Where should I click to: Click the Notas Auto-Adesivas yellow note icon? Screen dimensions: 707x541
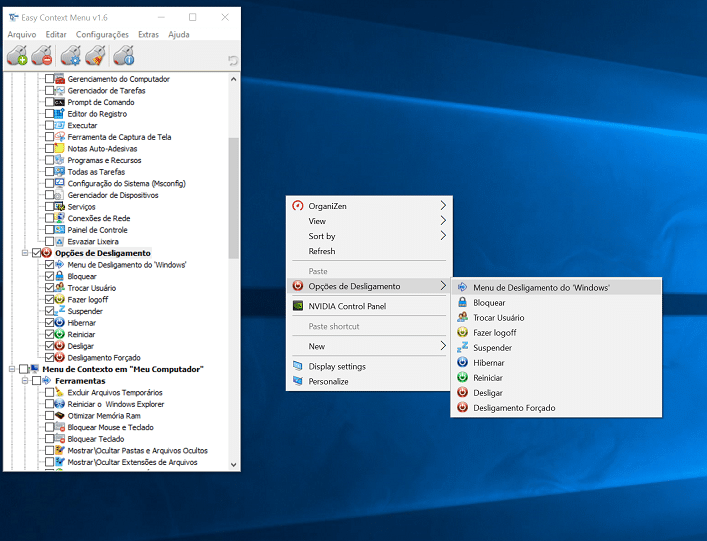60,148
